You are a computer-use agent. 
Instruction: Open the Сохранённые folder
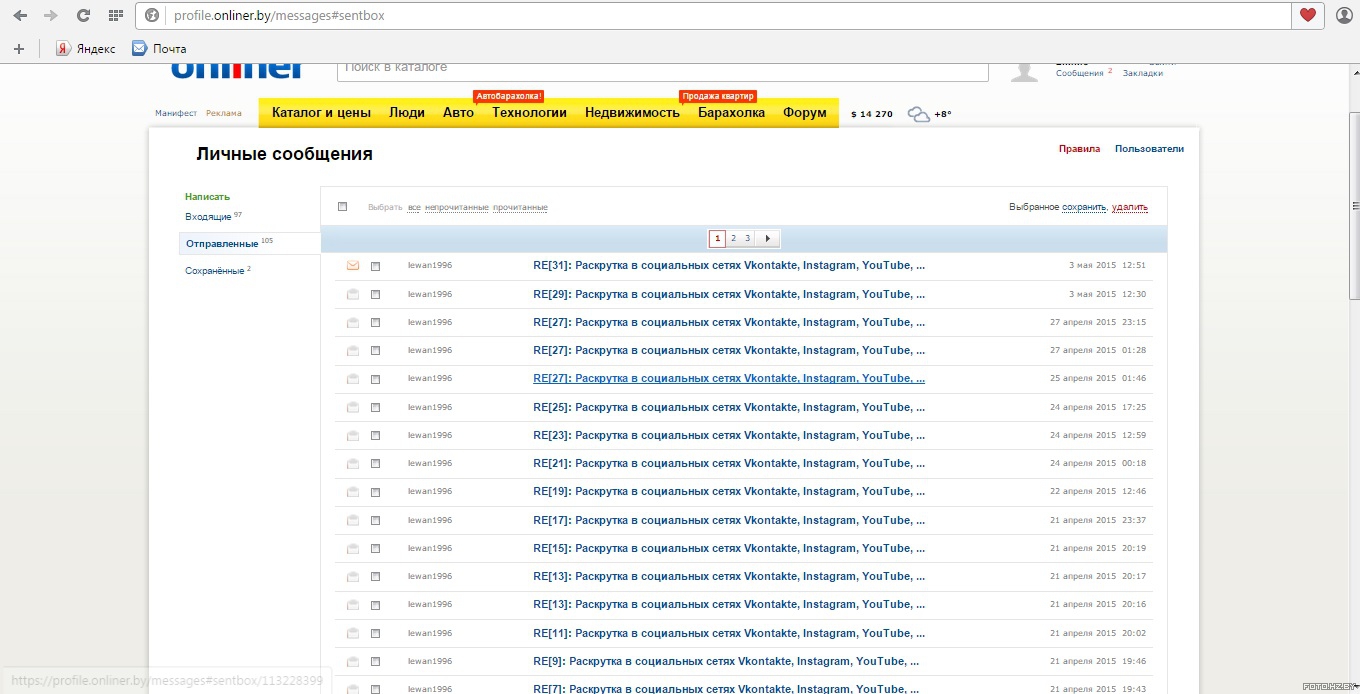[x=214, y=271]
